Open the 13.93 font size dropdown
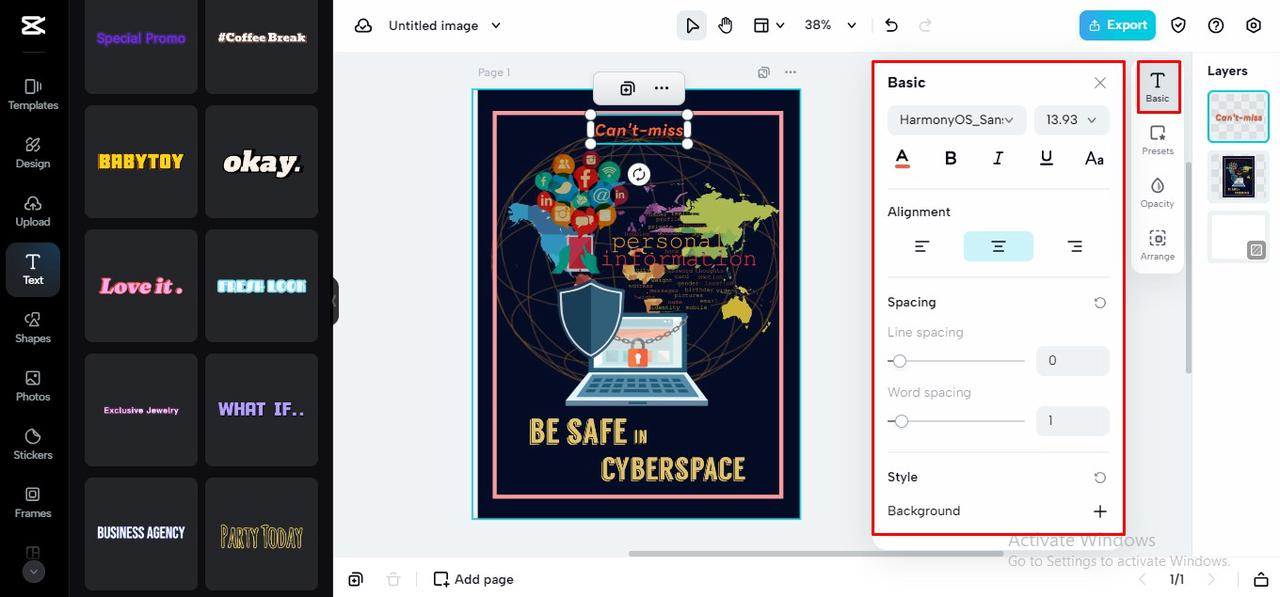The width and height of the screenshot is (1280, 597). pyautogui.click(x=1072, y=120)
